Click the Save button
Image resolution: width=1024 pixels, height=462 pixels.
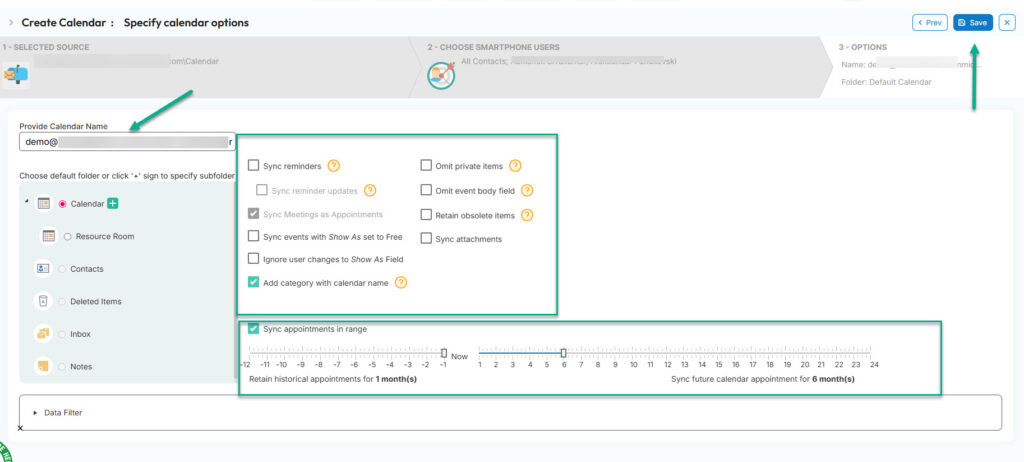(x=972, y=22)
